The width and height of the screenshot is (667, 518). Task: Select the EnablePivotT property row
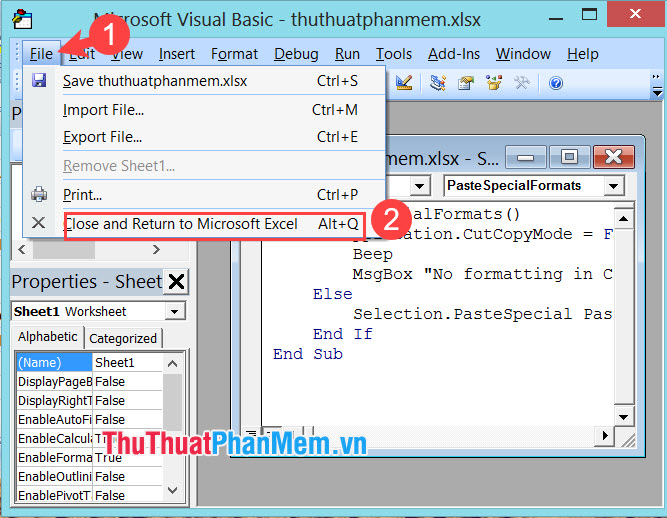click(x=54, y=495)
